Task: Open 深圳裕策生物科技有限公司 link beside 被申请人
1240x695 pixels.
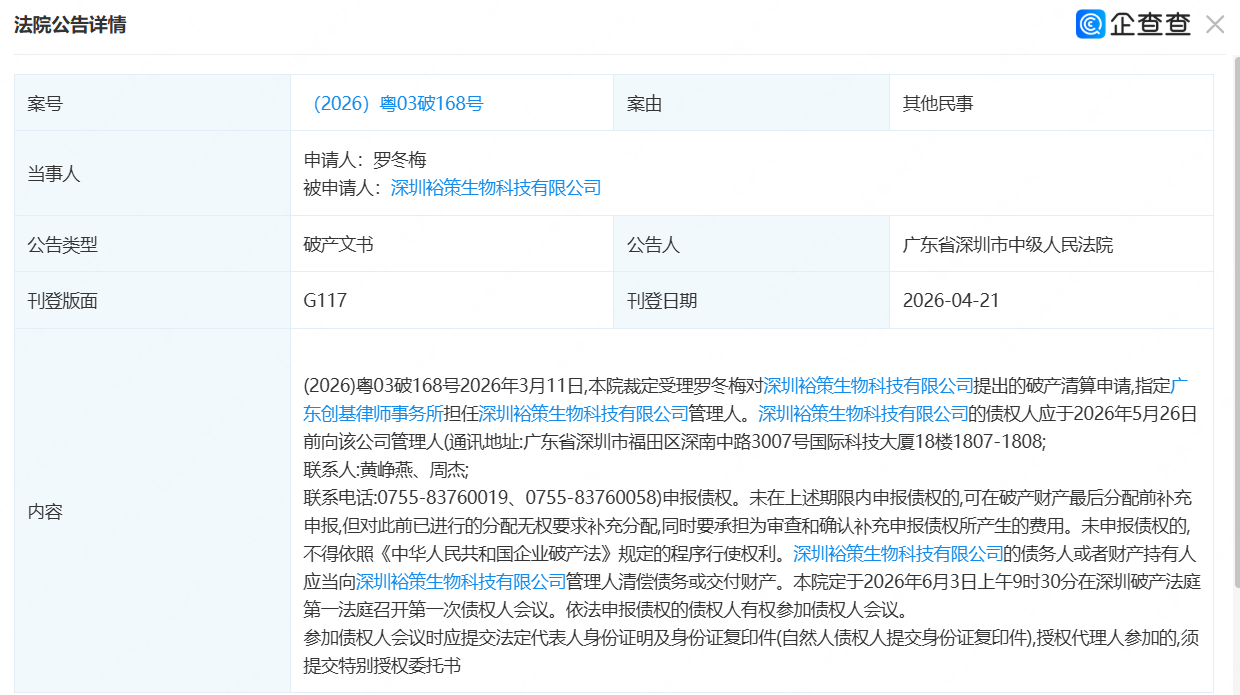Action: pos(496,187)
